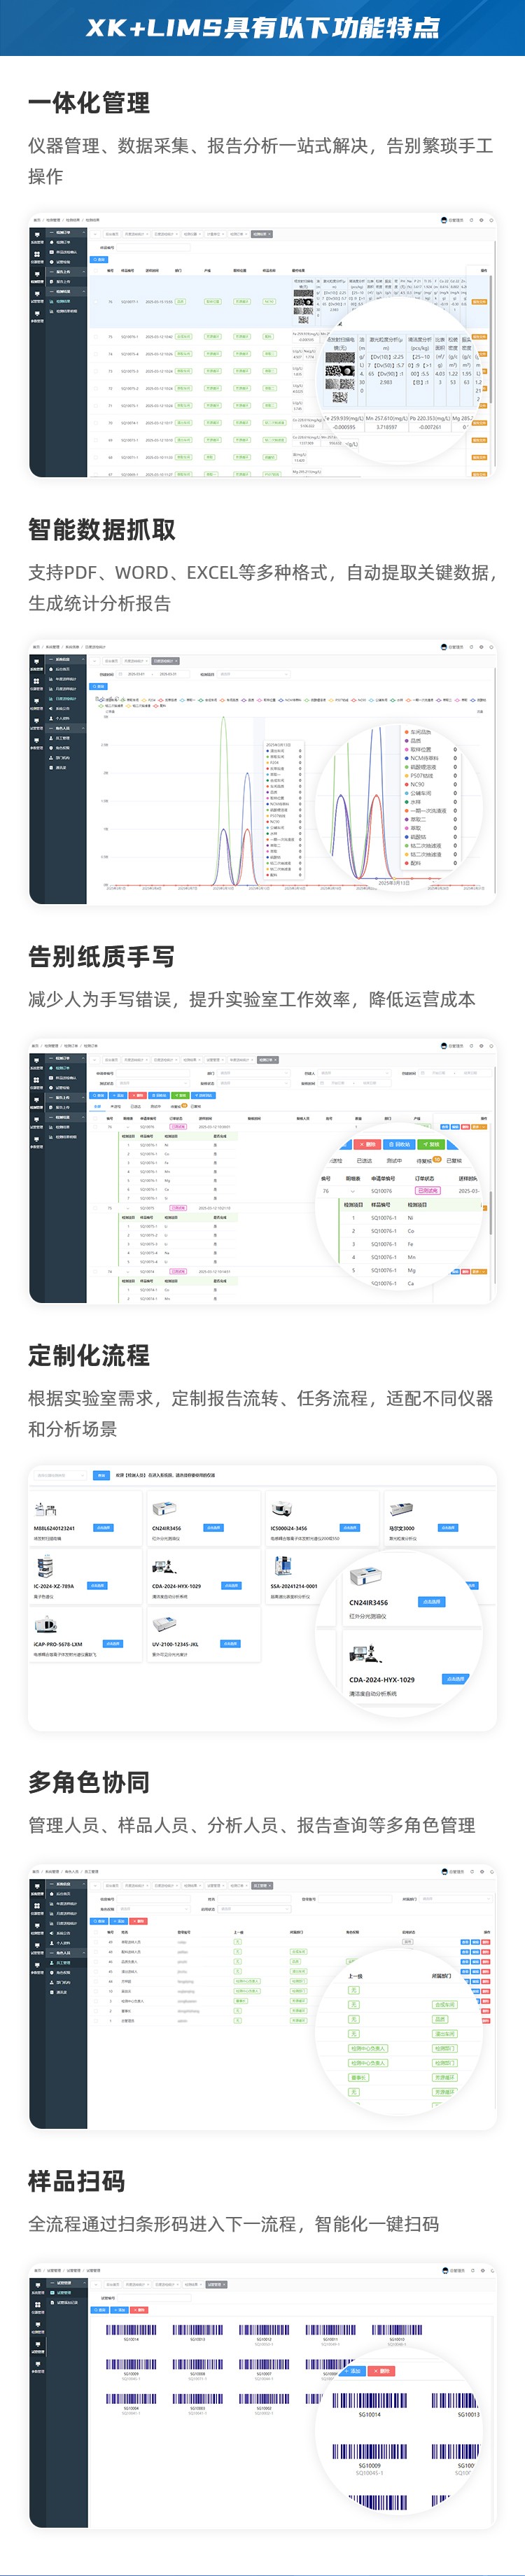This screenshot has width=525, height=2576.
Task: Collapse the expanded row 76 chevron
Action: point(352,1191)
